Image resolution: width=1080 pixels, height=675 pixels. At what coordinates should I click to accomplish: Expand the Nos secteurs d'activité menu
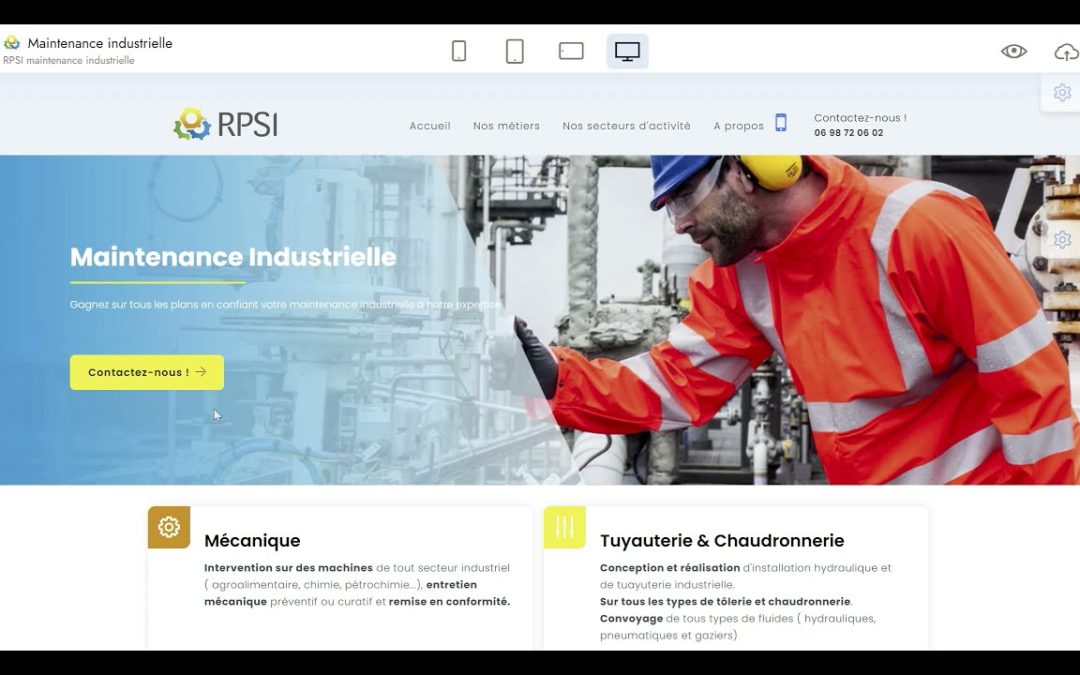[x=626, y=125]
